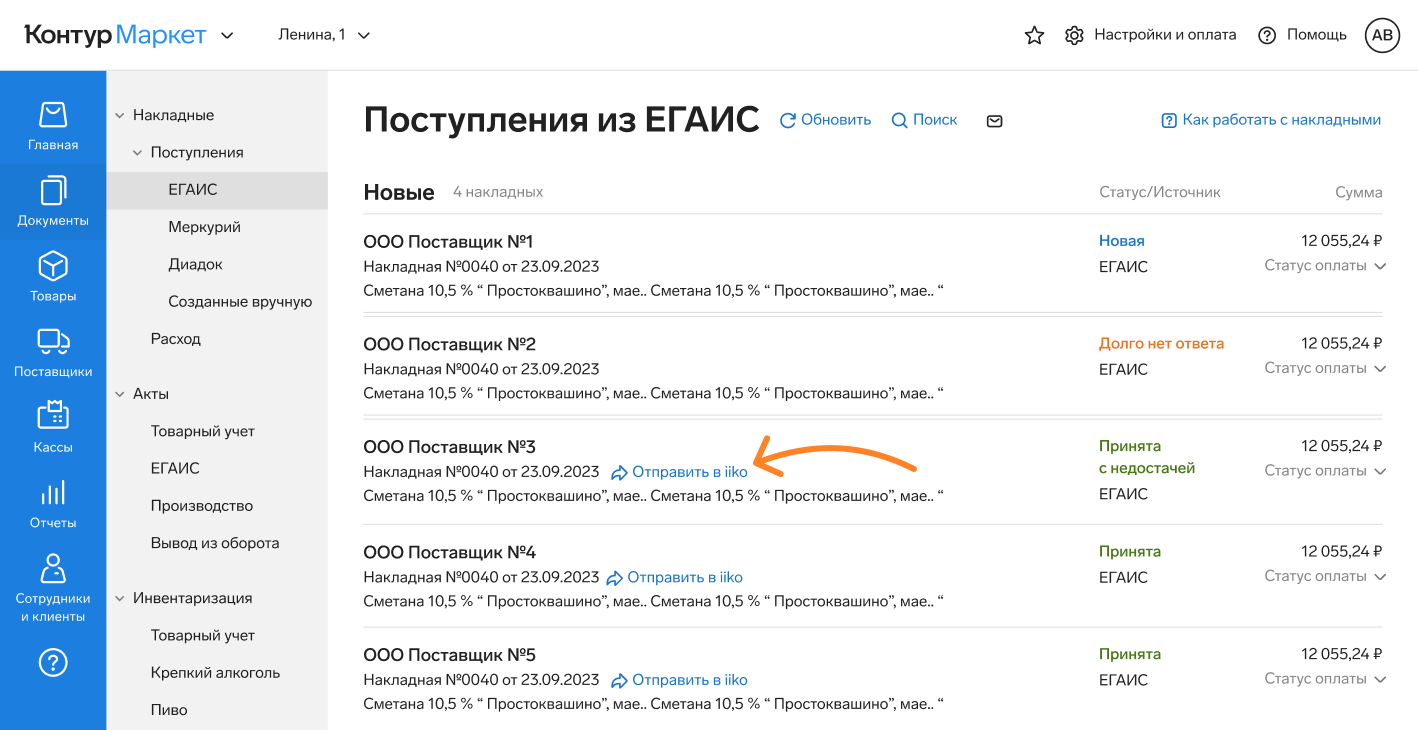Image resolution: width=1418 pixels, height=730 pixels.
Task: Click the question mark sidebar icon
Action: (x=53, y=662)
